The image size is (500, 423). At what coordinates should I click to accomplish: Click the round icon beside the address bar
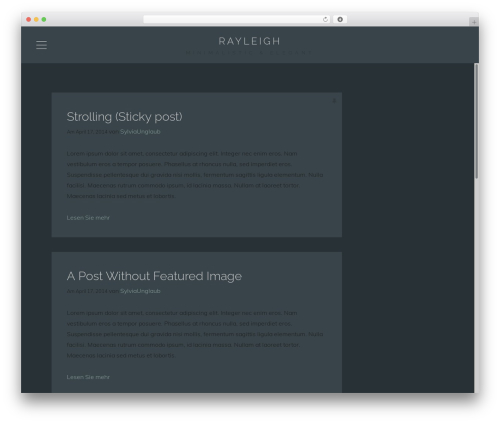coord(340,19)
